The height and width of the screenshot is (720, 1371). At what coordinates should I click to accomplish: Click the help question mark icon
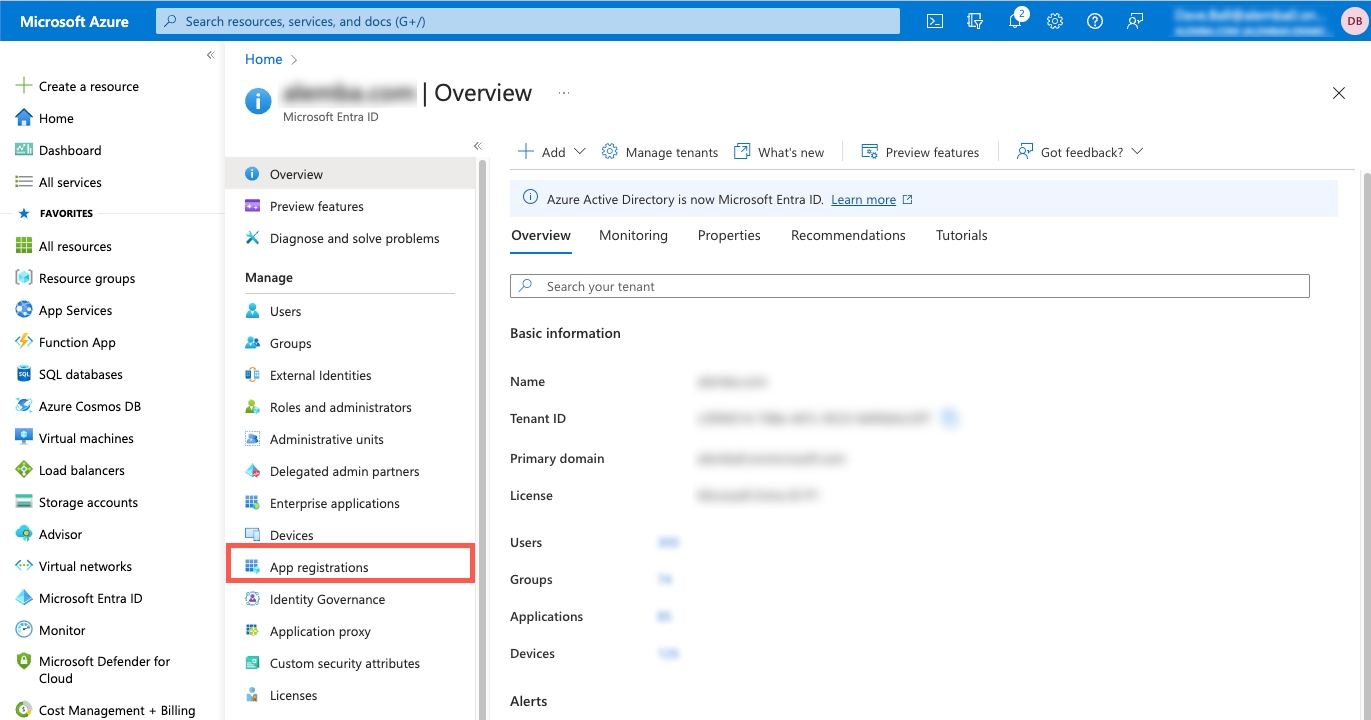1094,21
